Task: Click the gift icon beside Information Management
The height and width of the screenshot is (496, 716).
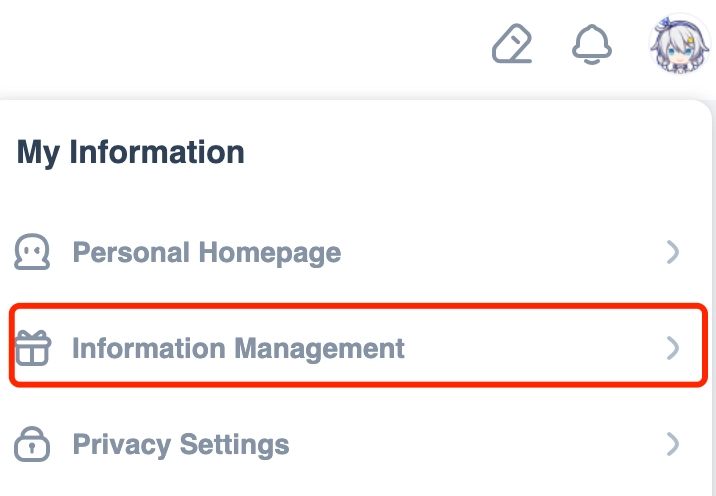Action: pos(32,349)
